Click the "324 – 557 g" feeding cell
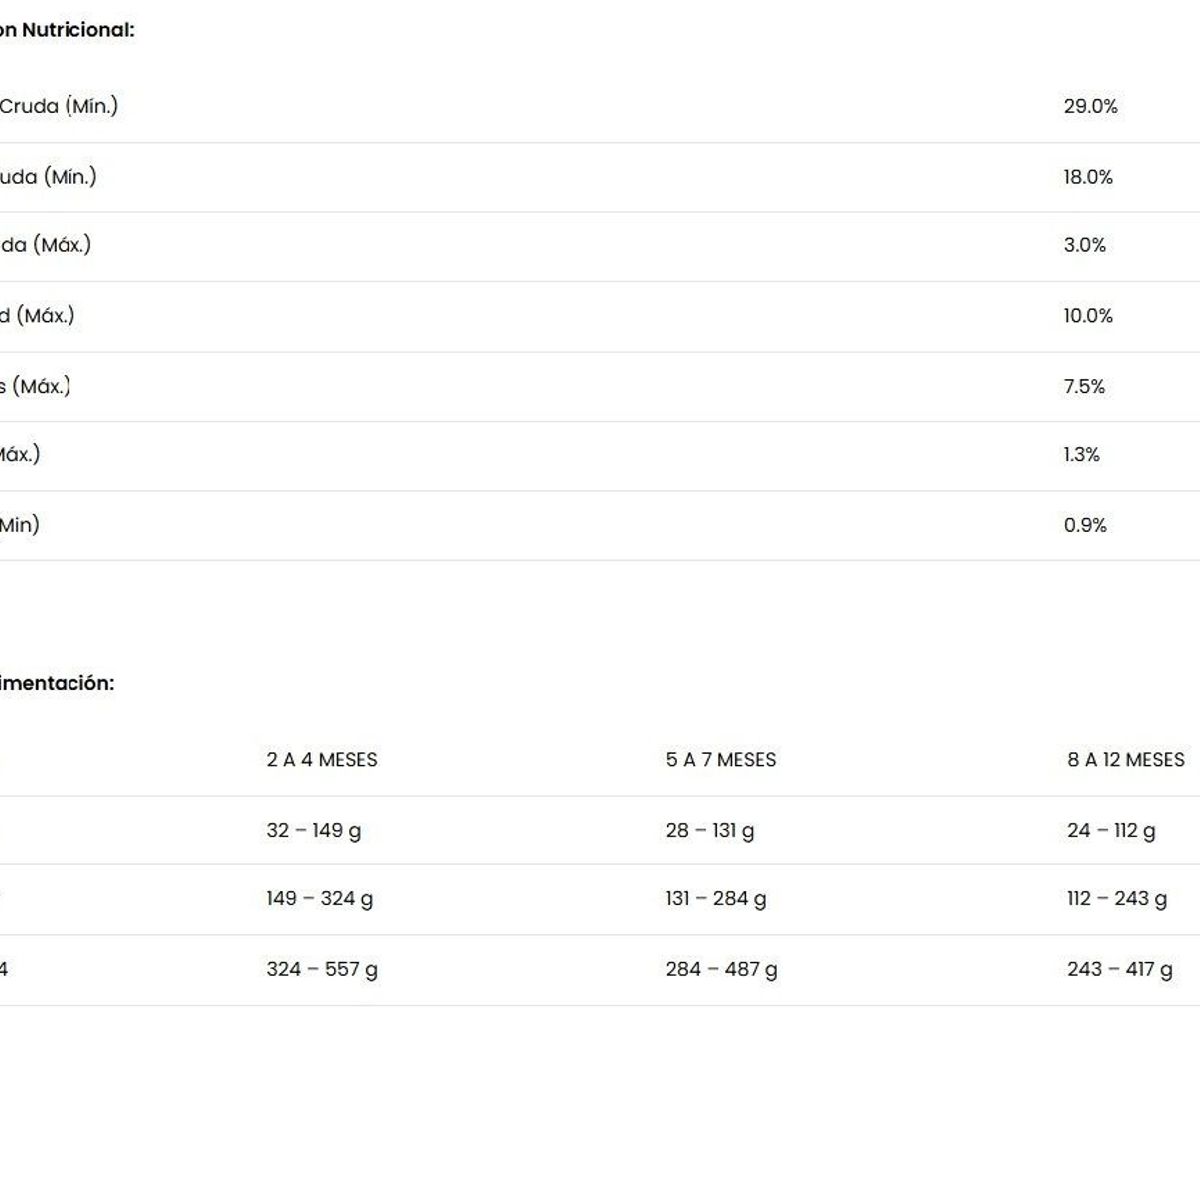Image resolution: width=1200 pixels, height=1200 pixels. pos(322,969)
